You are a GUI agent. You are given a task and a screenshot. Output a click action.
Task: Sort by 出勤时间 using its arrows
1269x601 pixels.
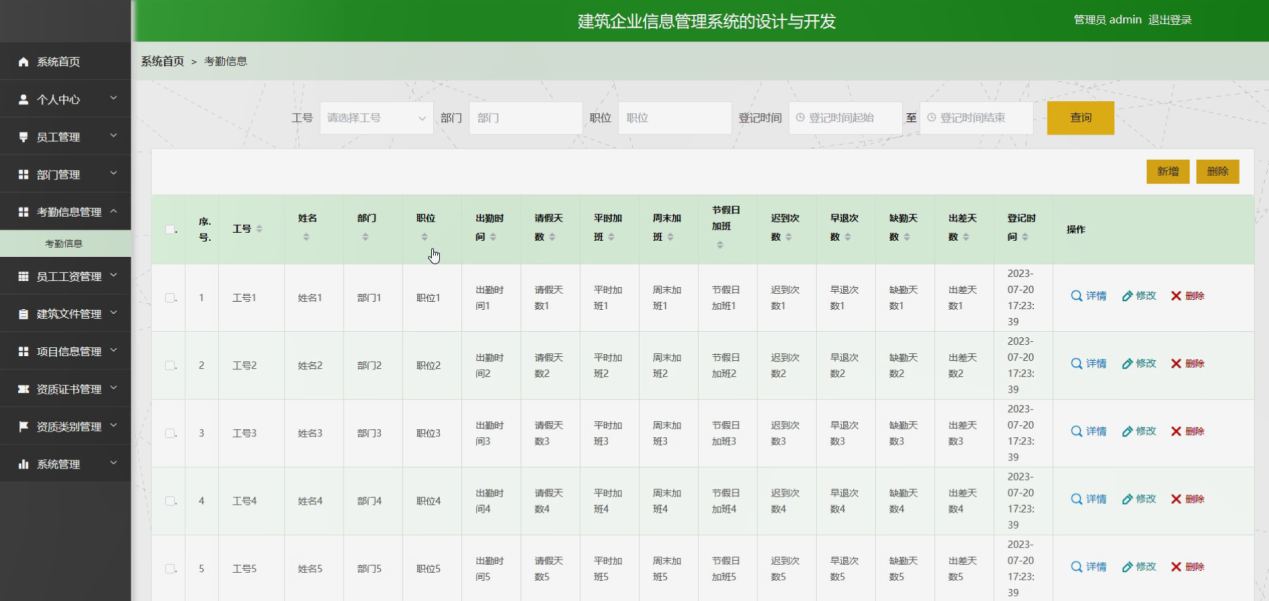pyautogui.click(x=493, y=237)
